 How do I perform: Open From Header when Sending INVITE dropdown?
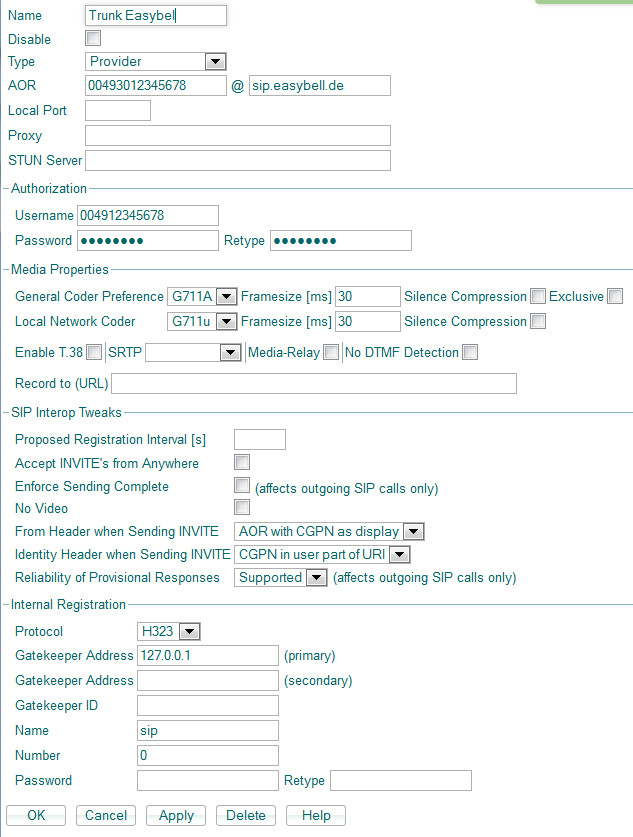pyautogui.click(x=330, y=531)
